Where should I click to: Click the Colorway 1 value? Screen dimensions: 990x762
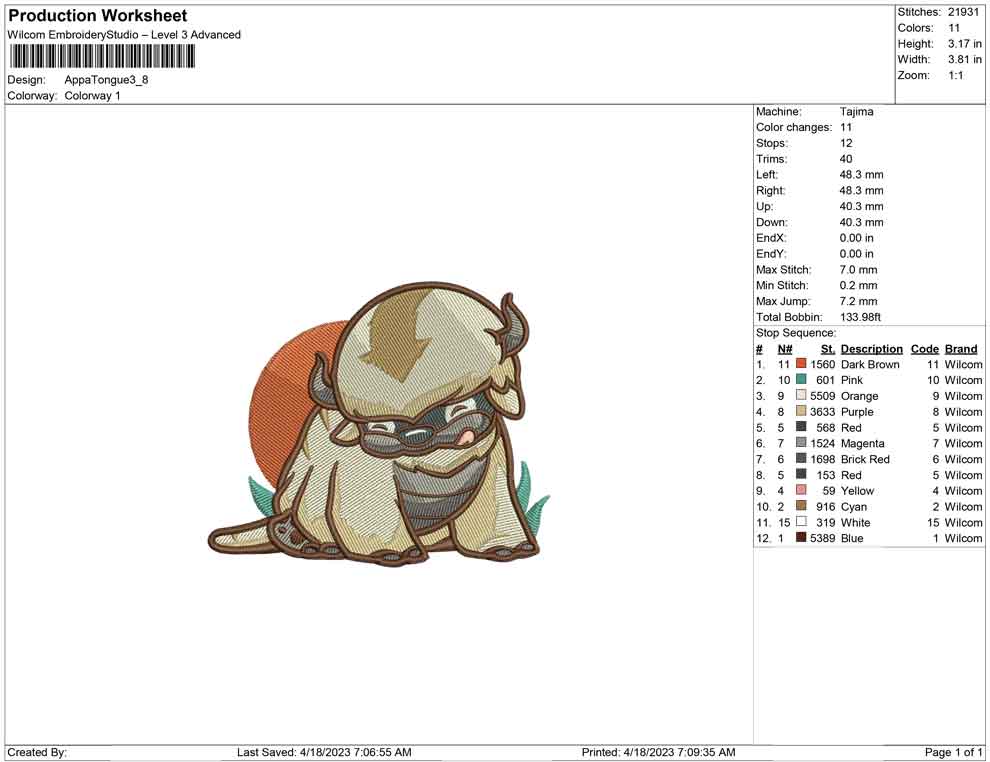click(x=92, y=96)
